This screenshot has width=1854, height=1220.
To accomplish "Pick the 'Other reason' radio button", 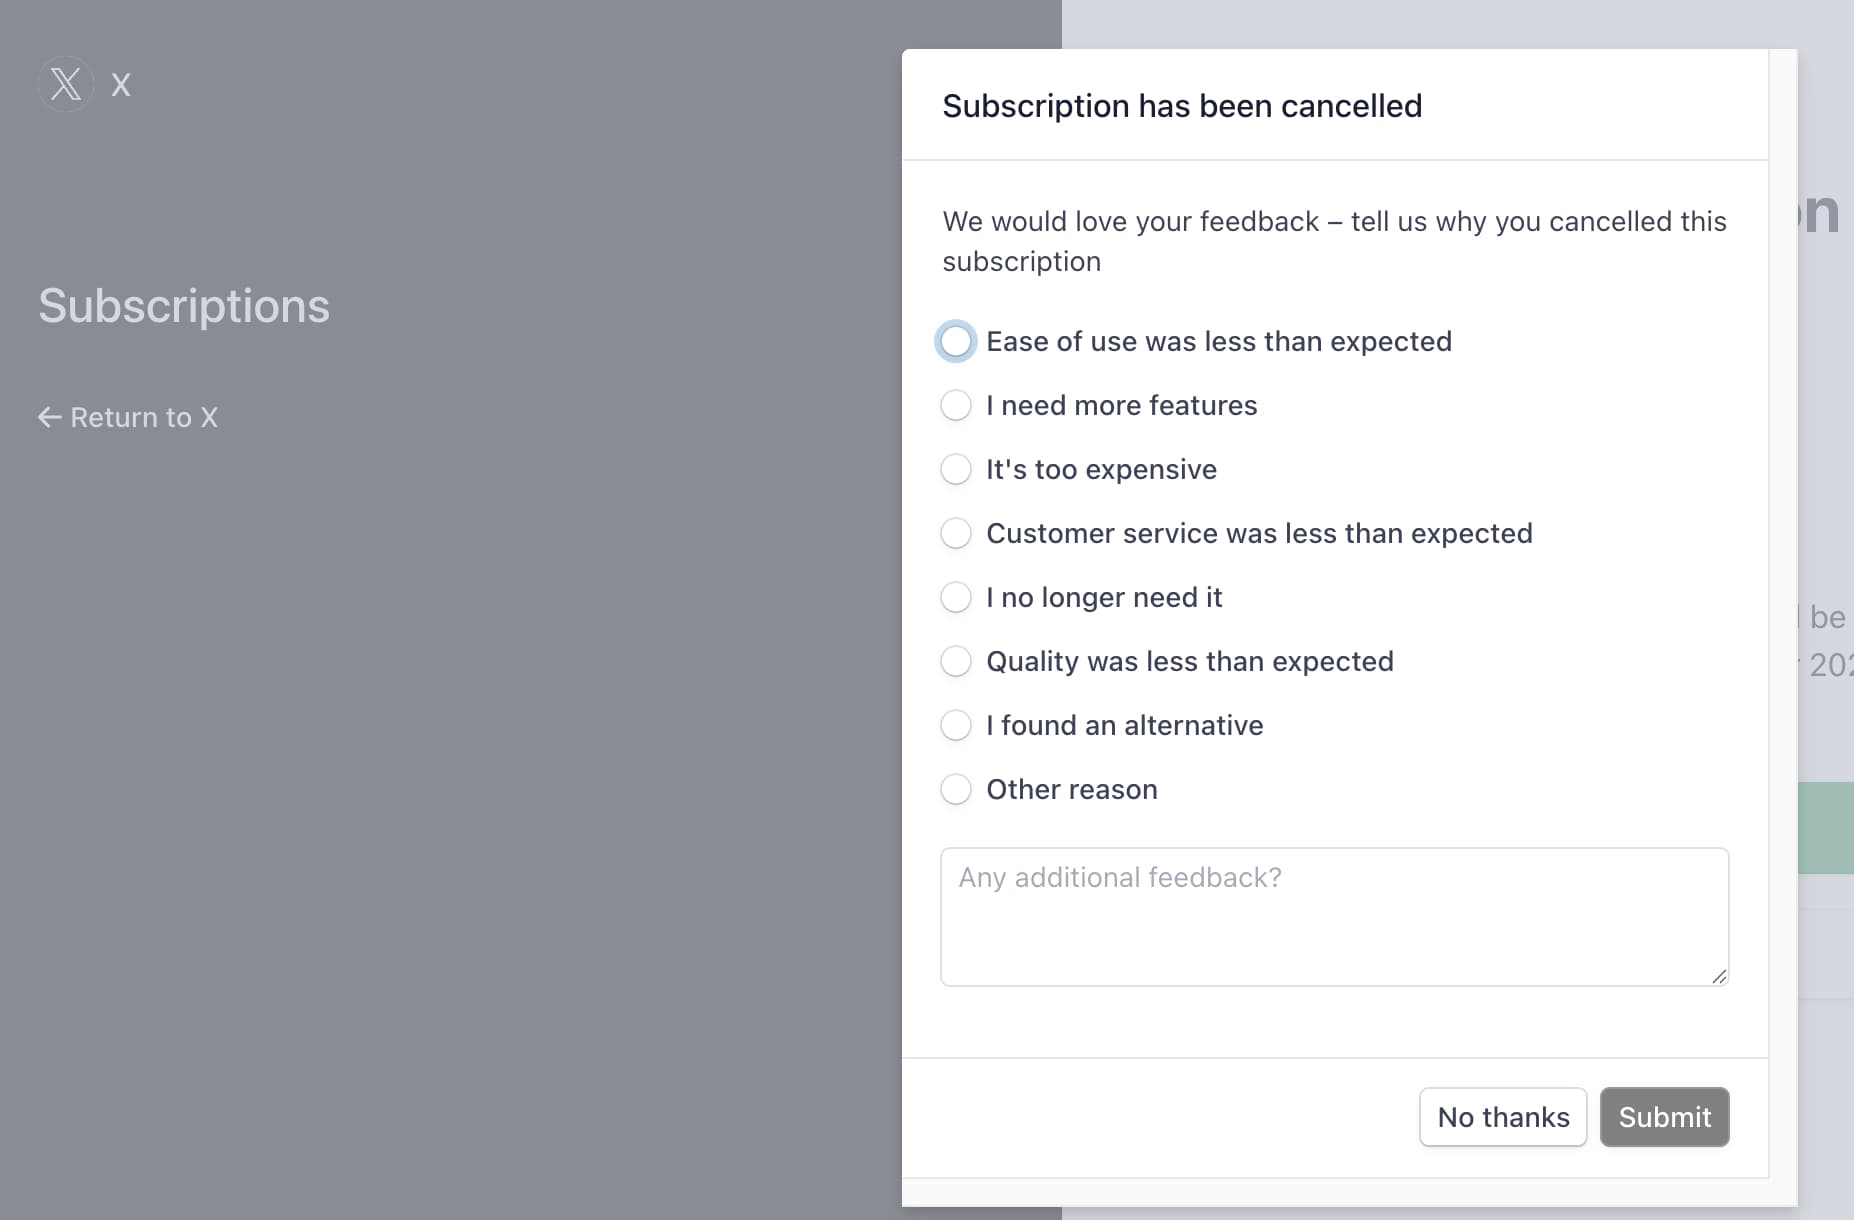I will click(956, 790).
